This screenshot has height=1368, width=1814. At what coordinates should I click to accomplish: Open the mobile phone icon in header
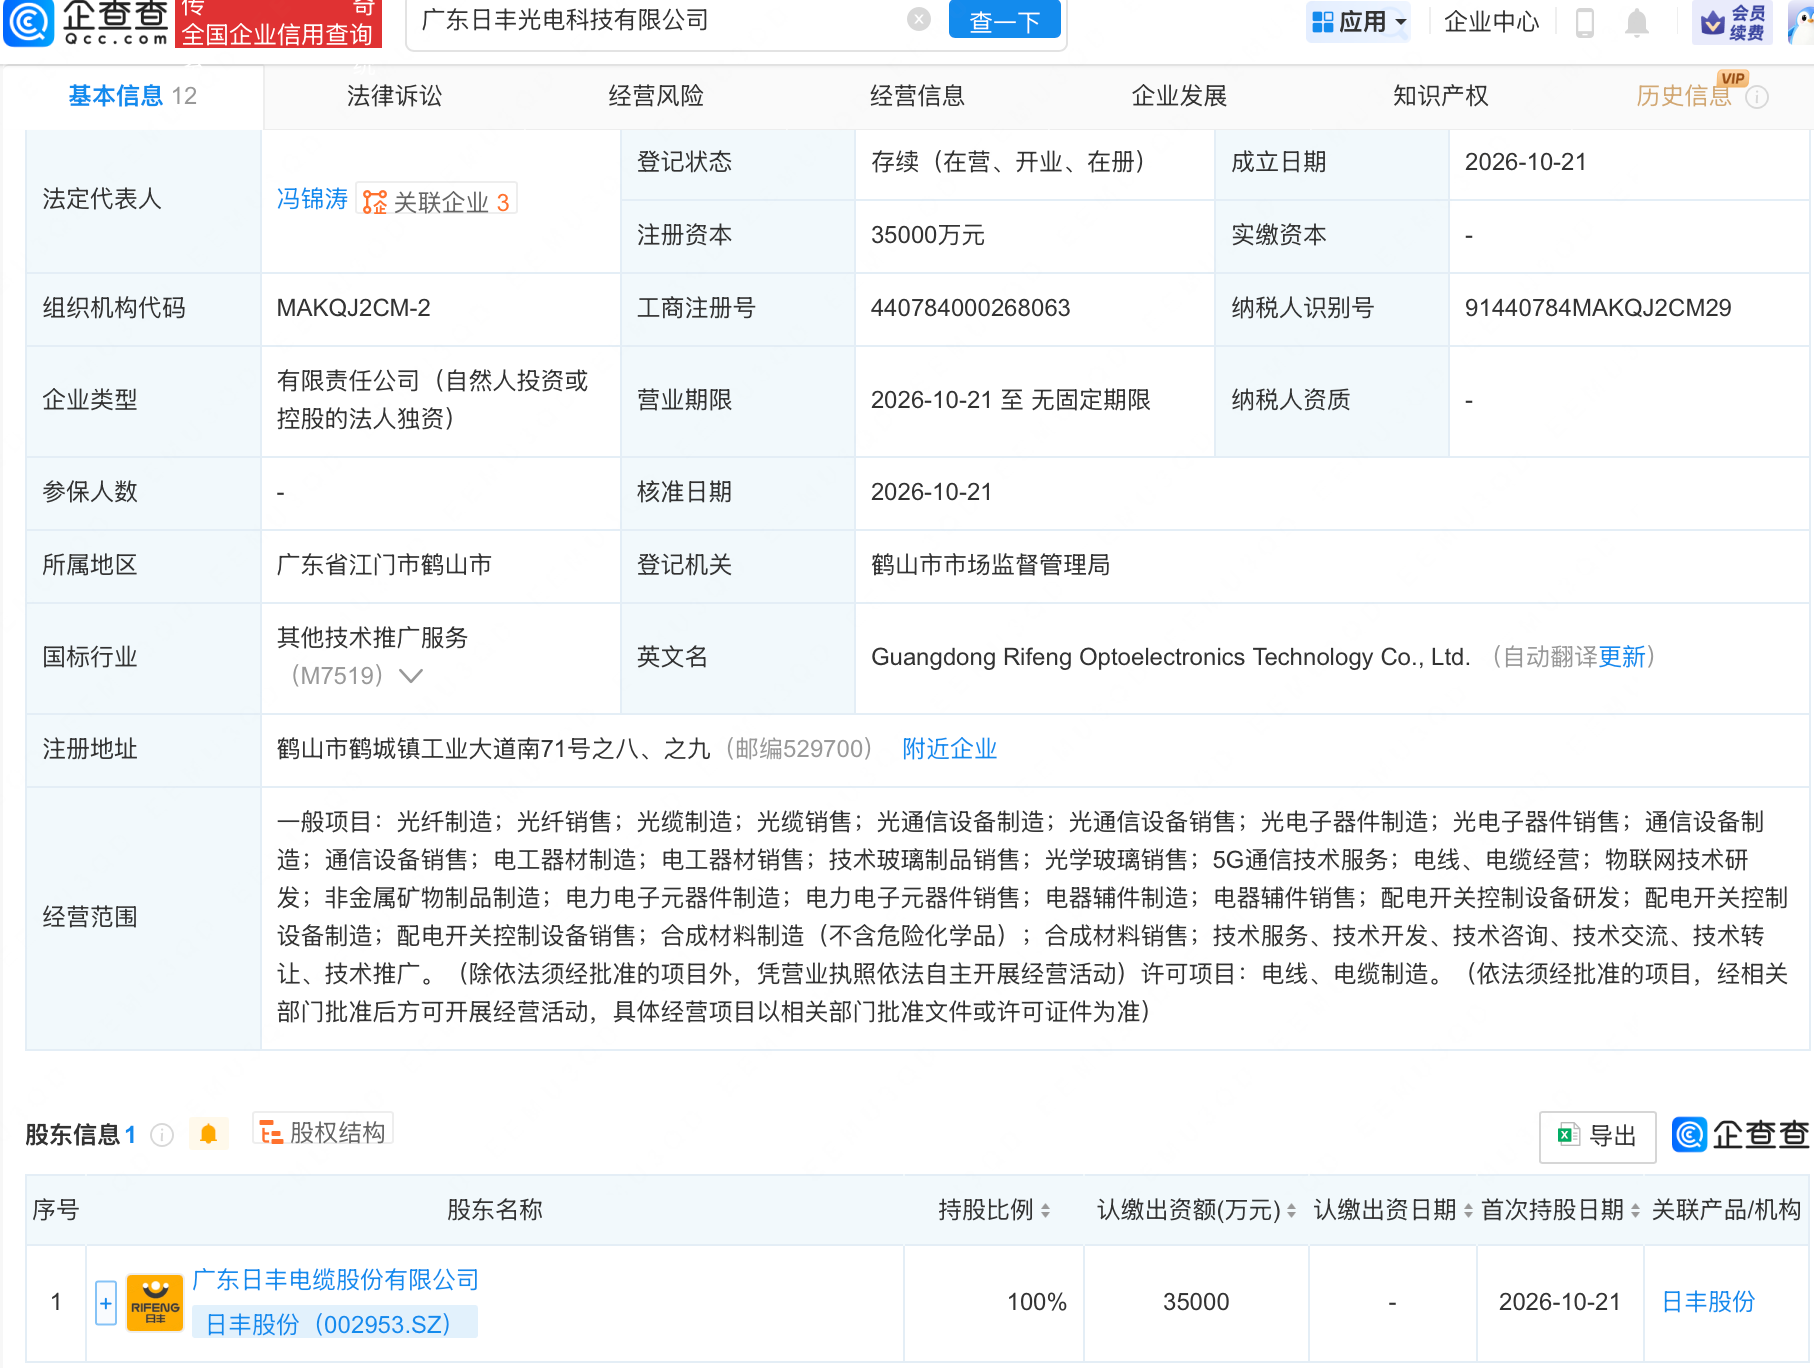click(1584, 22)
